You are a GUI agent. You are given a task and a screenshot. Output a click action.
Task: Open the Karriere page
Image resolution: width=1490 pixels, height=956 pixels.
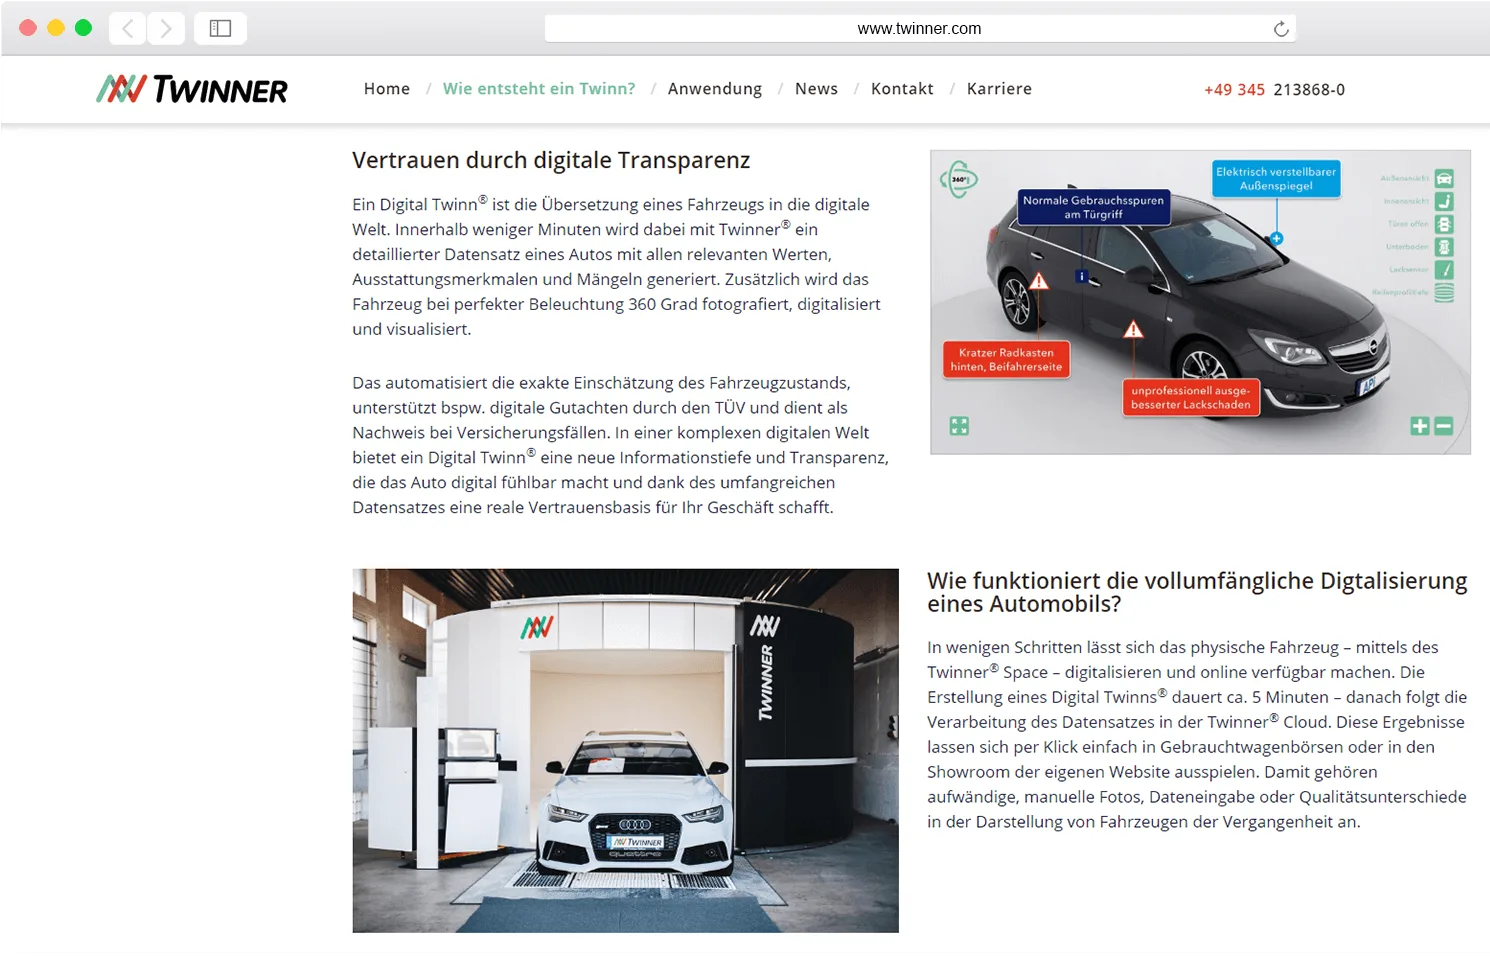point(999,89)
